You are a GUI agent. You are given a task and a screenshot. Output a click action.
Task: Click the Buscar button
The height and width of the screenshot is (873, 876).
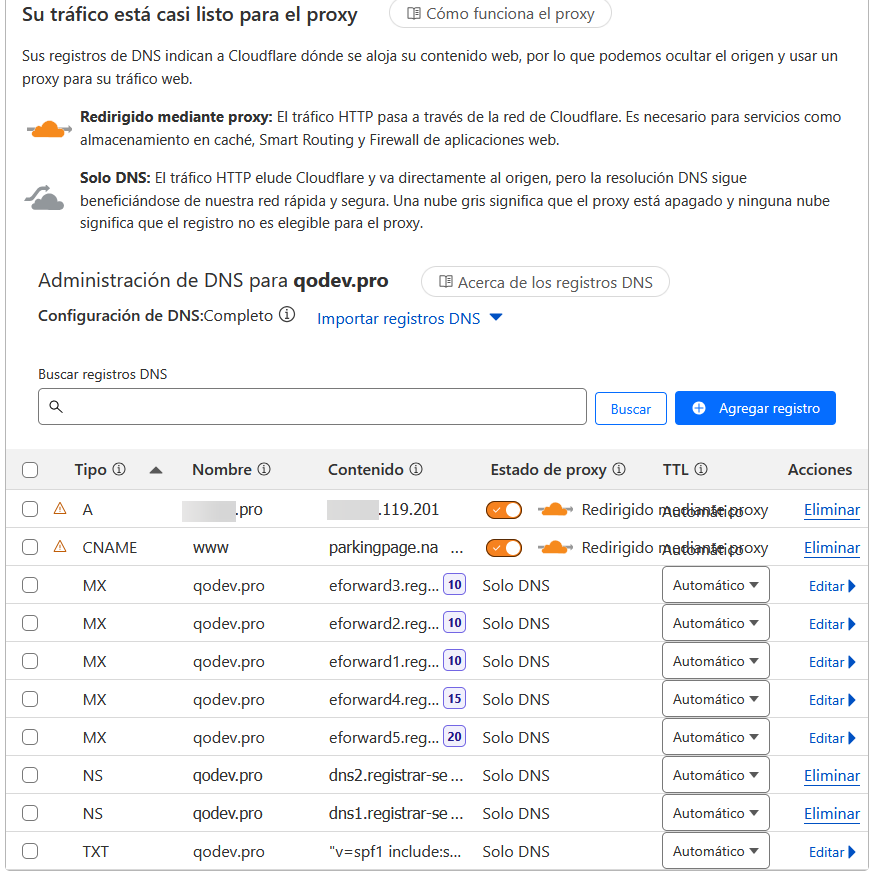coord(631,408)
